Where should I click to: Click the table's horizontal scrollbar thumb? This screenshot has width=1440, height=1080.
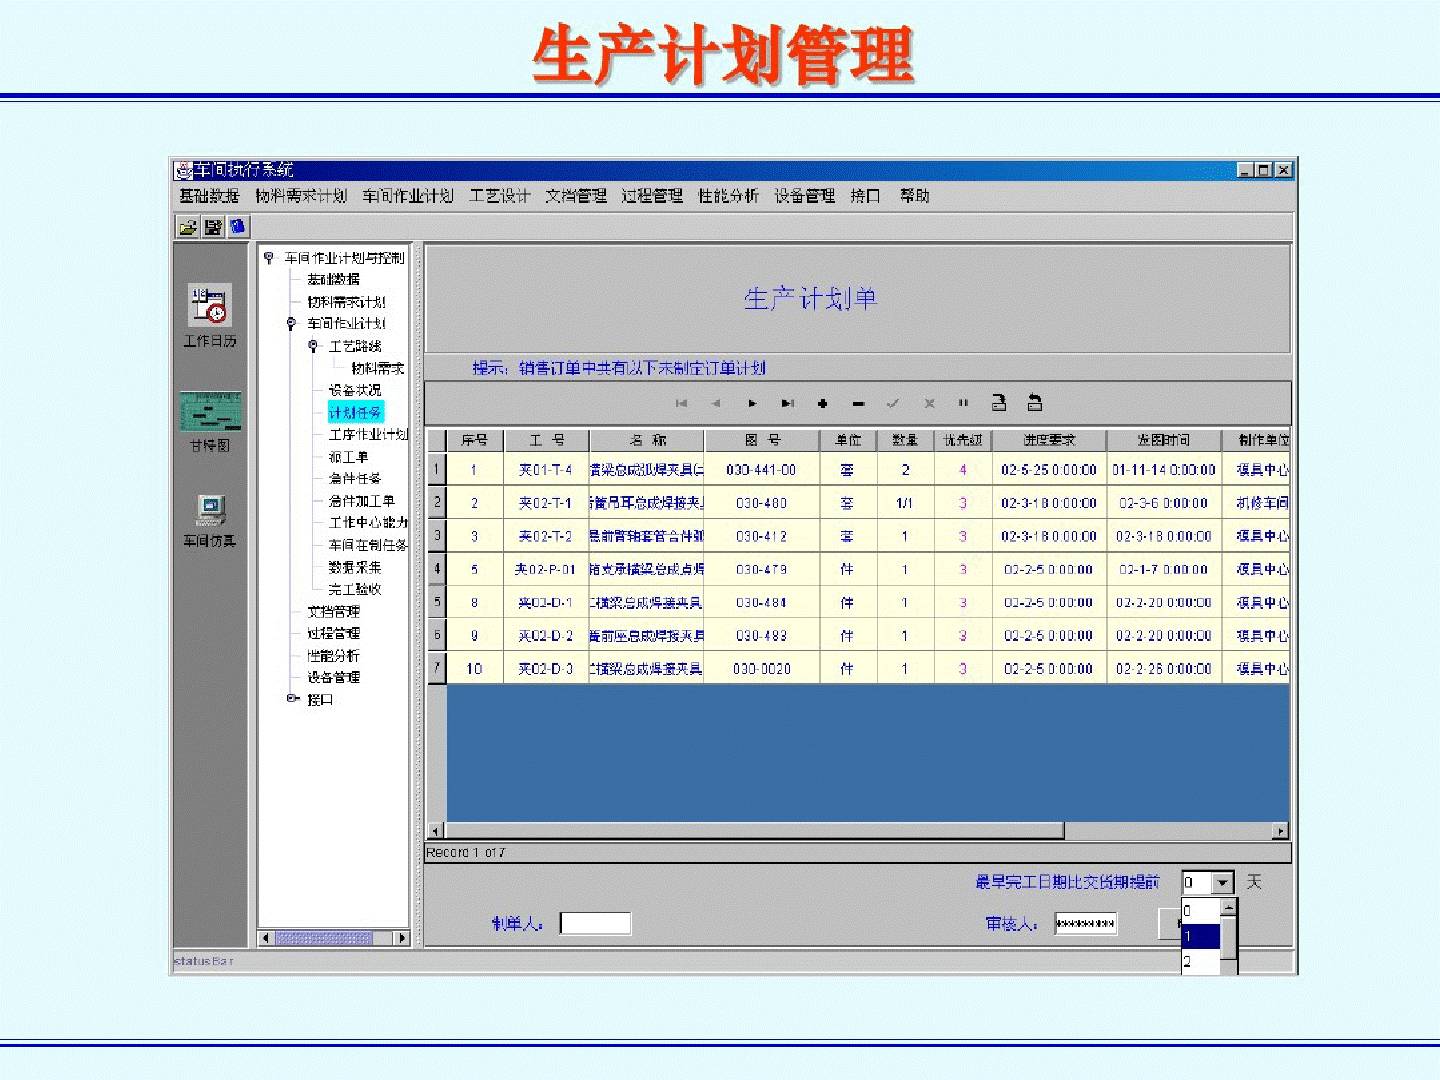click(754, 831)
